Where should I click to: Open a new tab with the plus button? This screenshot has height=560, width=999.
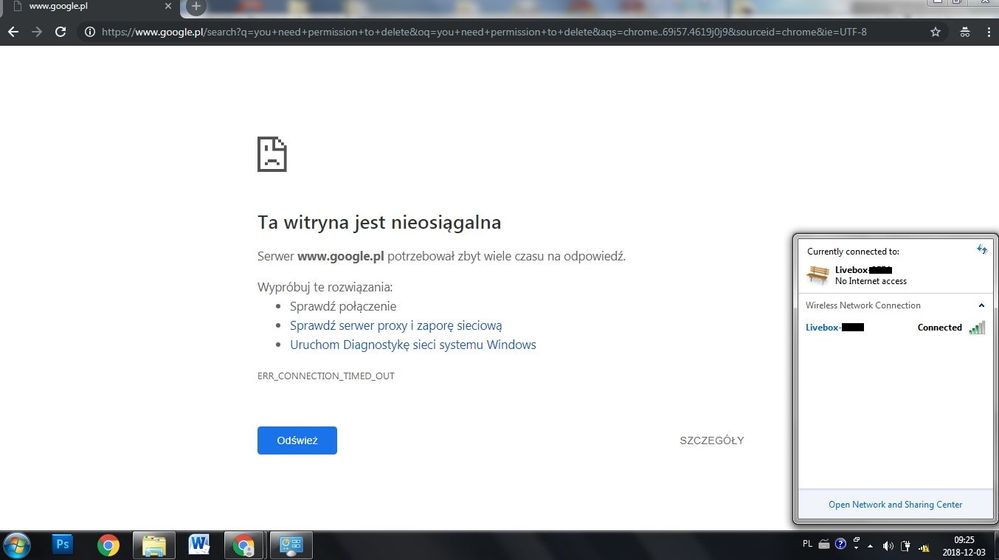coord(196,6)
